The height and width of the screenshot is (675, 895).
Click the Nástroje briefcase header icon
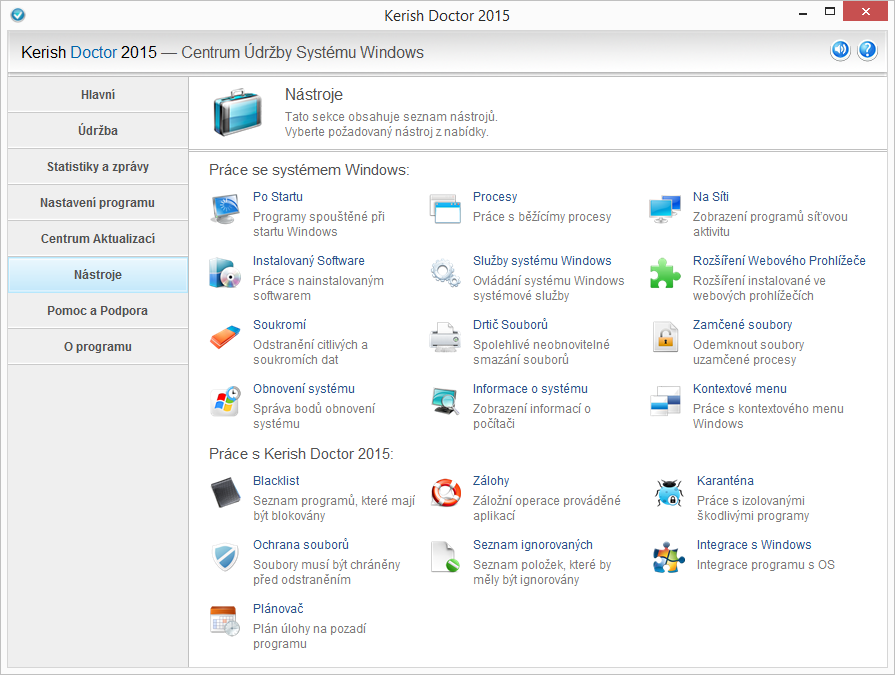pos(237,112)
